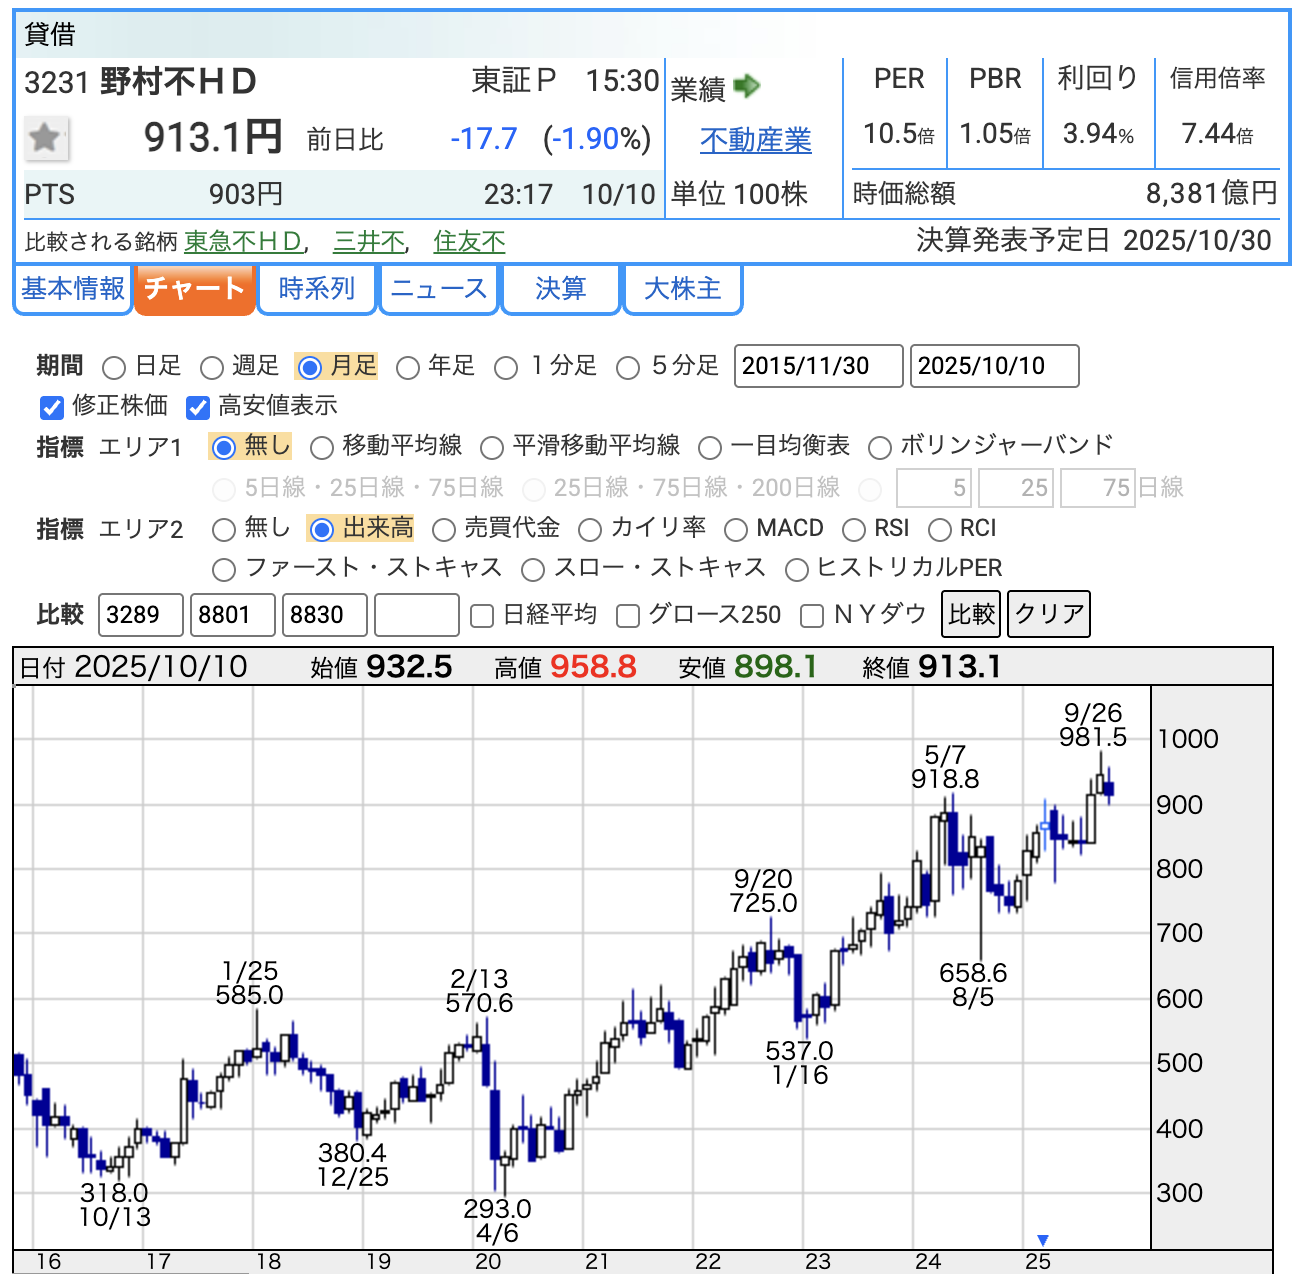Choose the MACD indicator radio button

[x=736, y=530]
